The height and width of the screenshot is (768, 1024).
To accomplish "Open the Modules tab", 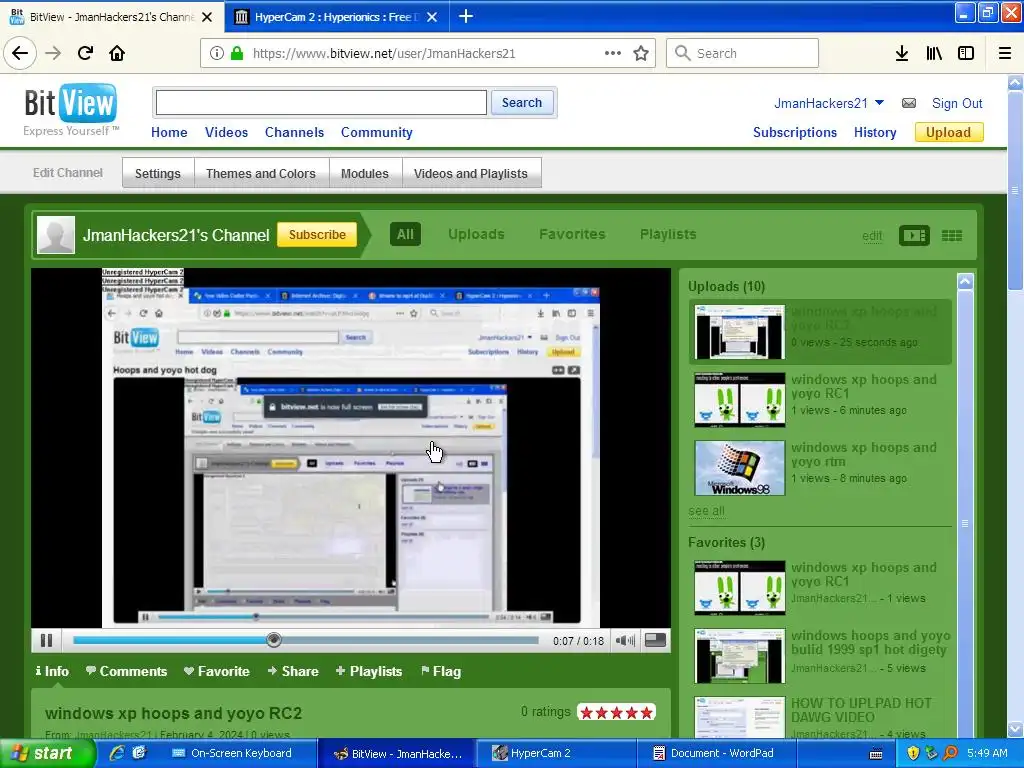I will coord(364,173).
